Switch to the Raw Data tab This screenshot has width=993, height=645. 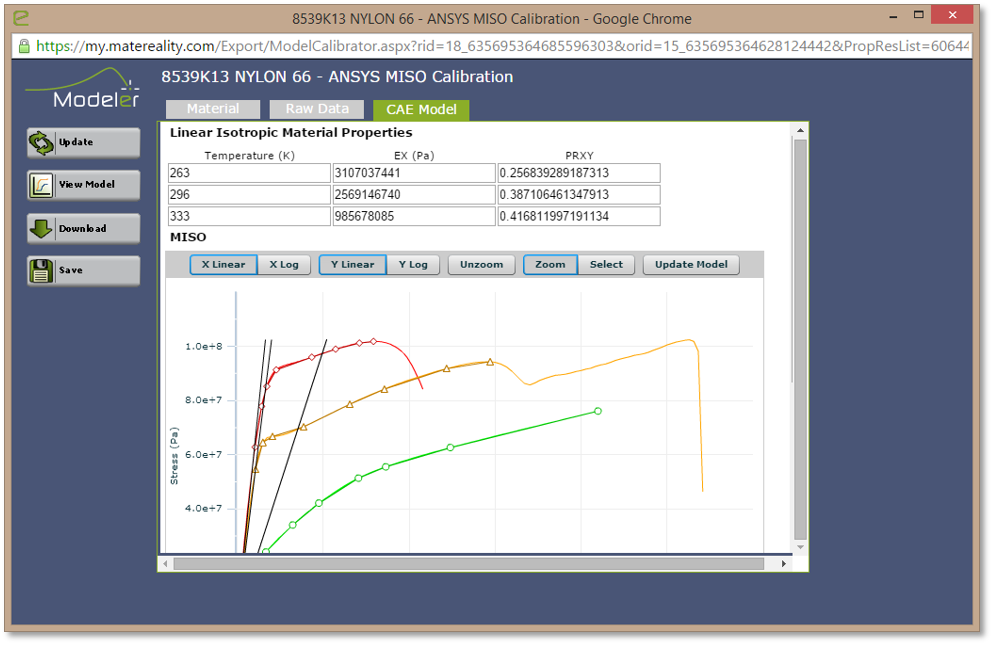[x=317, y=109]
